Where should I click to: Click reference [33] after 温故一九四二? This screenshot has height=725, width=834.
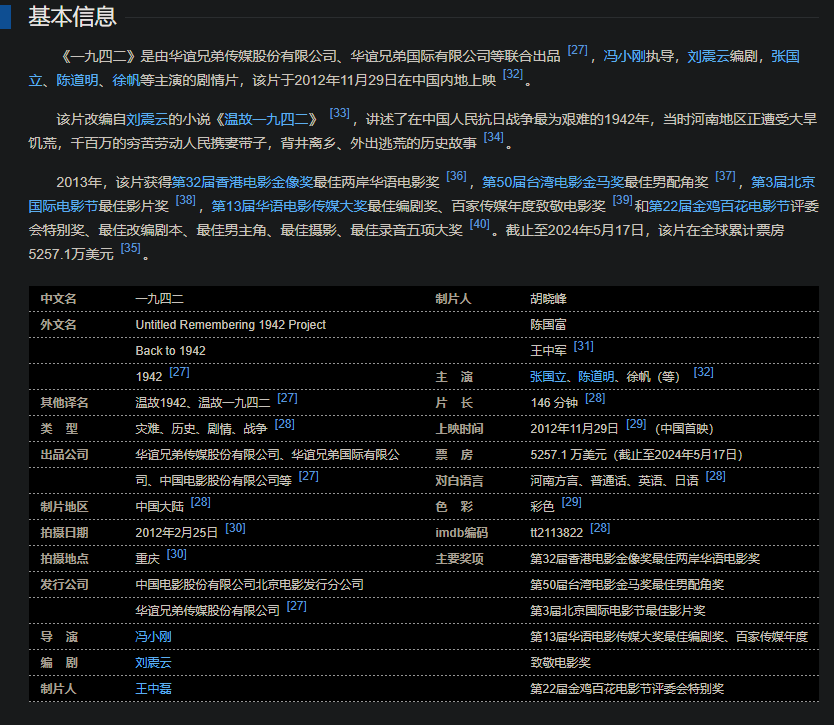[x=339, y=113]
